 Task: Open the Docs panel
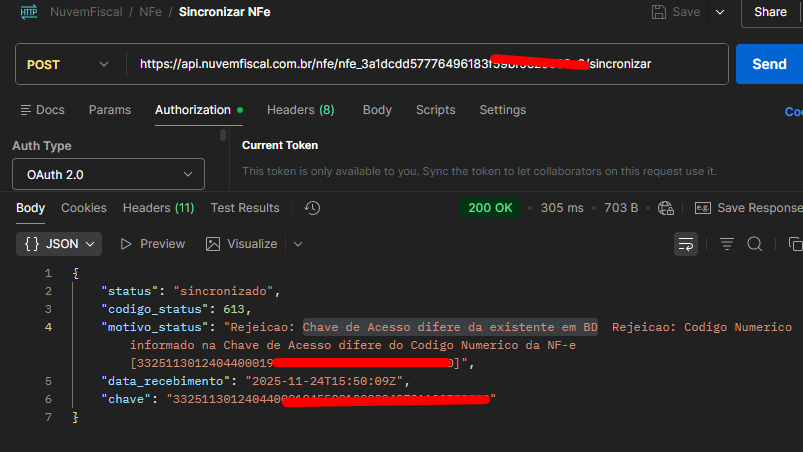[x=42, y=110]
